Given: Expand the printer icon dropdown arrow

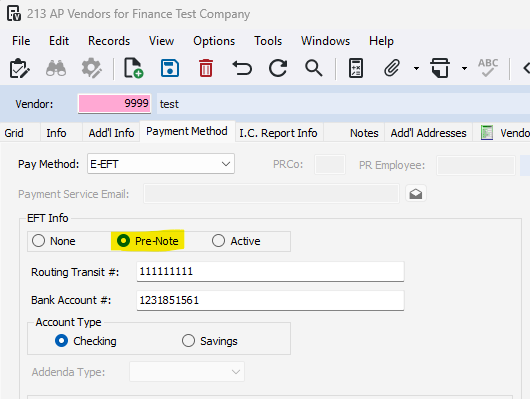Looking at the screenshot, I should point(464,69).
